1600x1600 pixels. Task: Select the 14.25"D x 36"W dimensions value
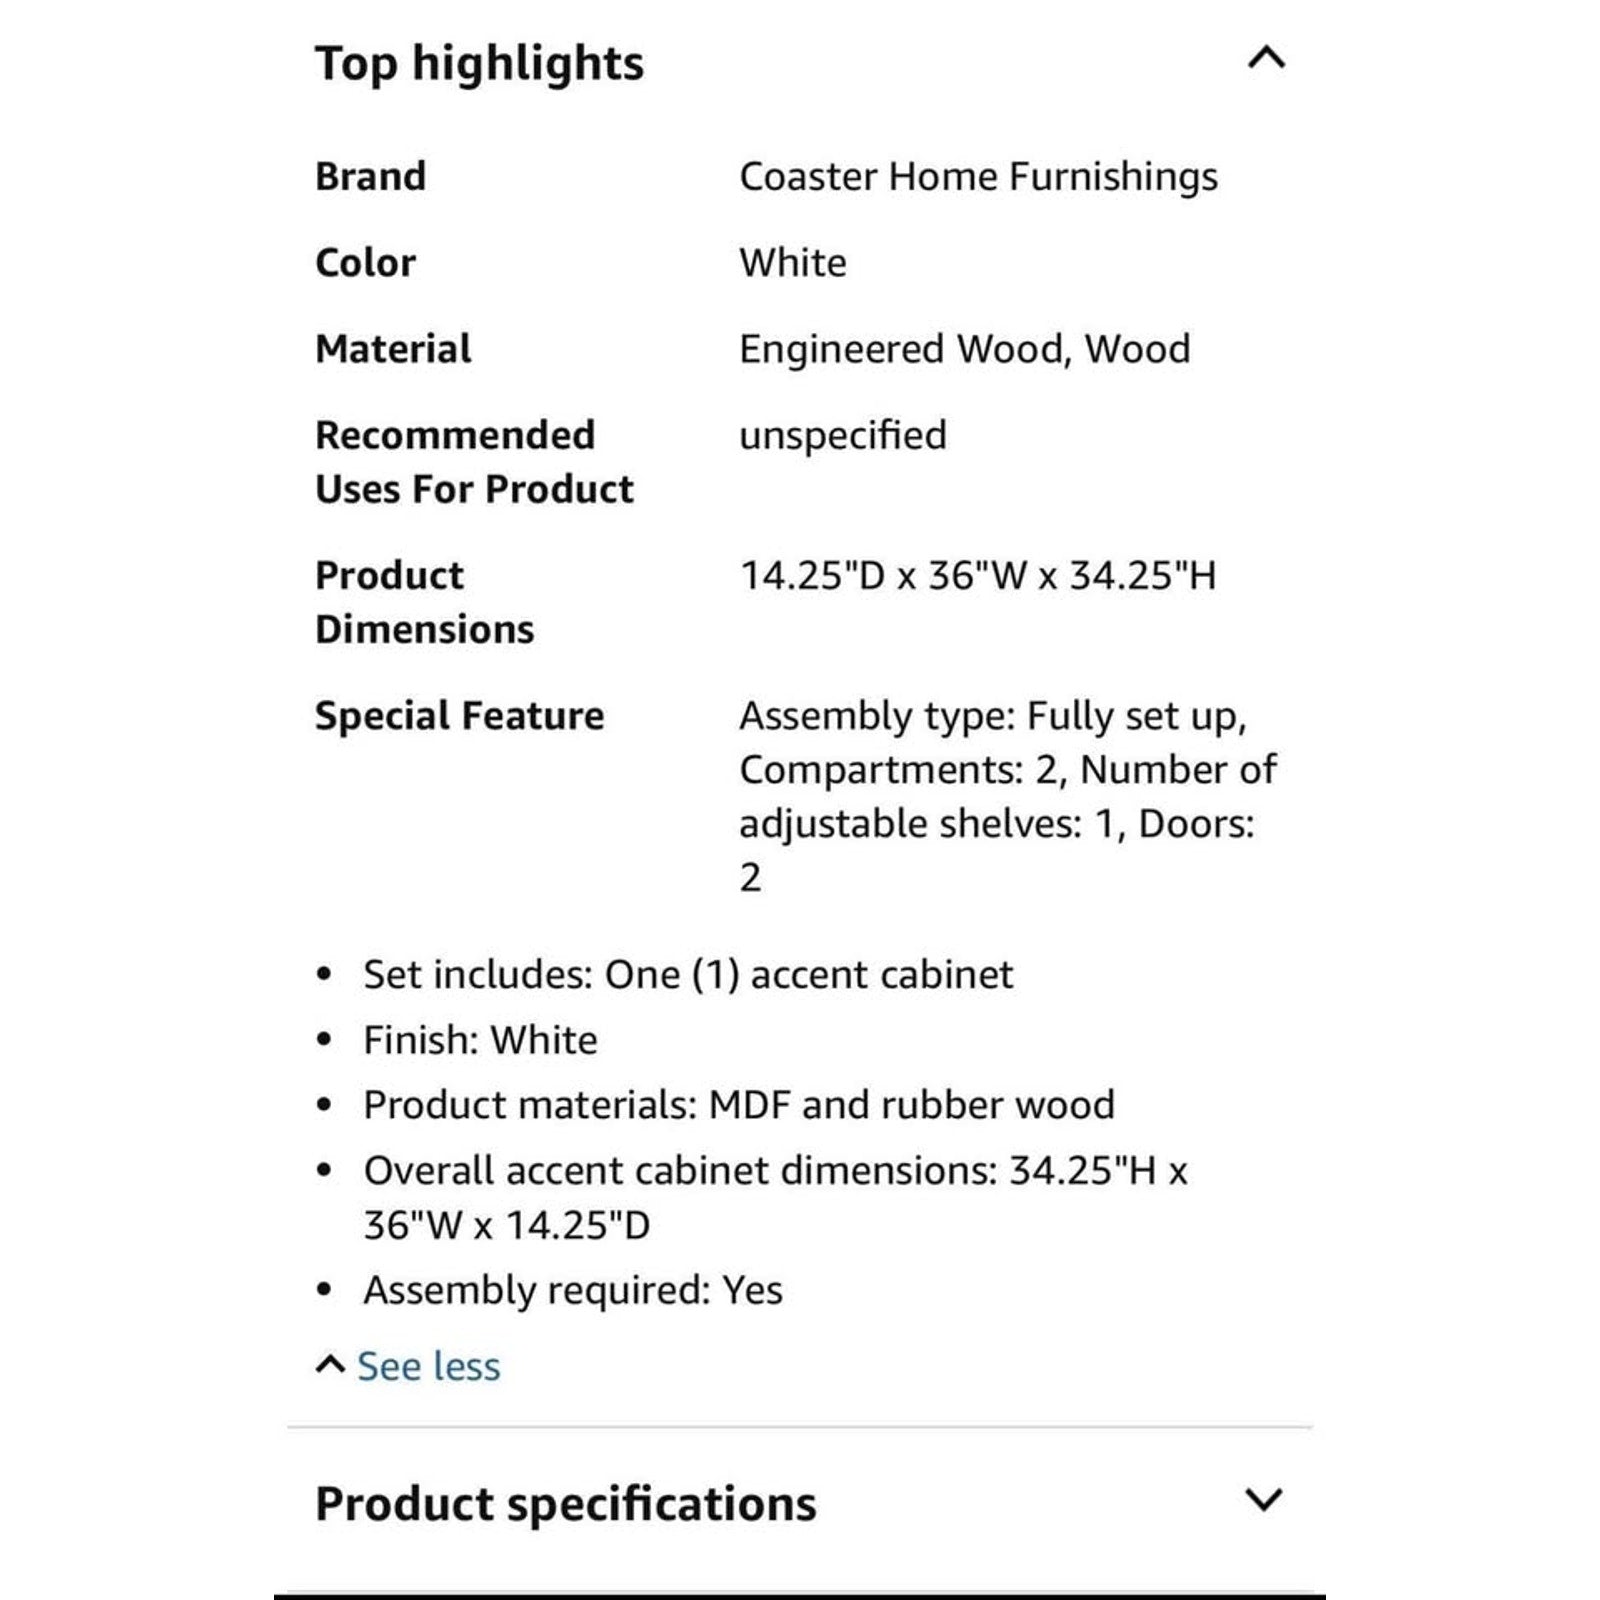[978, 576]
